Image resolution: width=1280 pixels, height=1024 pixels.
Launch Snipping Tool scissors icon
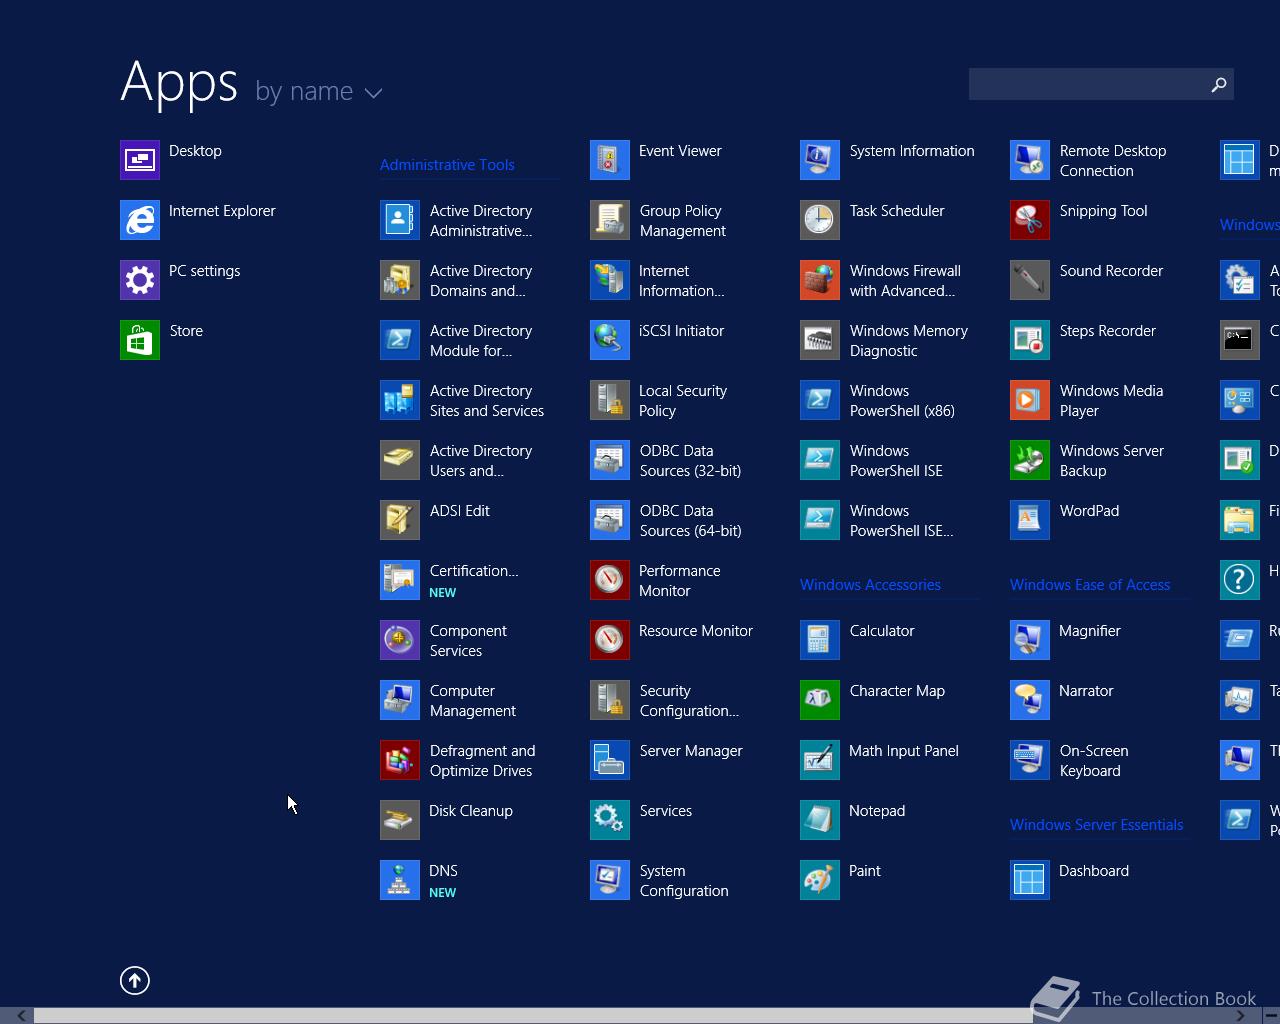coord(1030,220)
